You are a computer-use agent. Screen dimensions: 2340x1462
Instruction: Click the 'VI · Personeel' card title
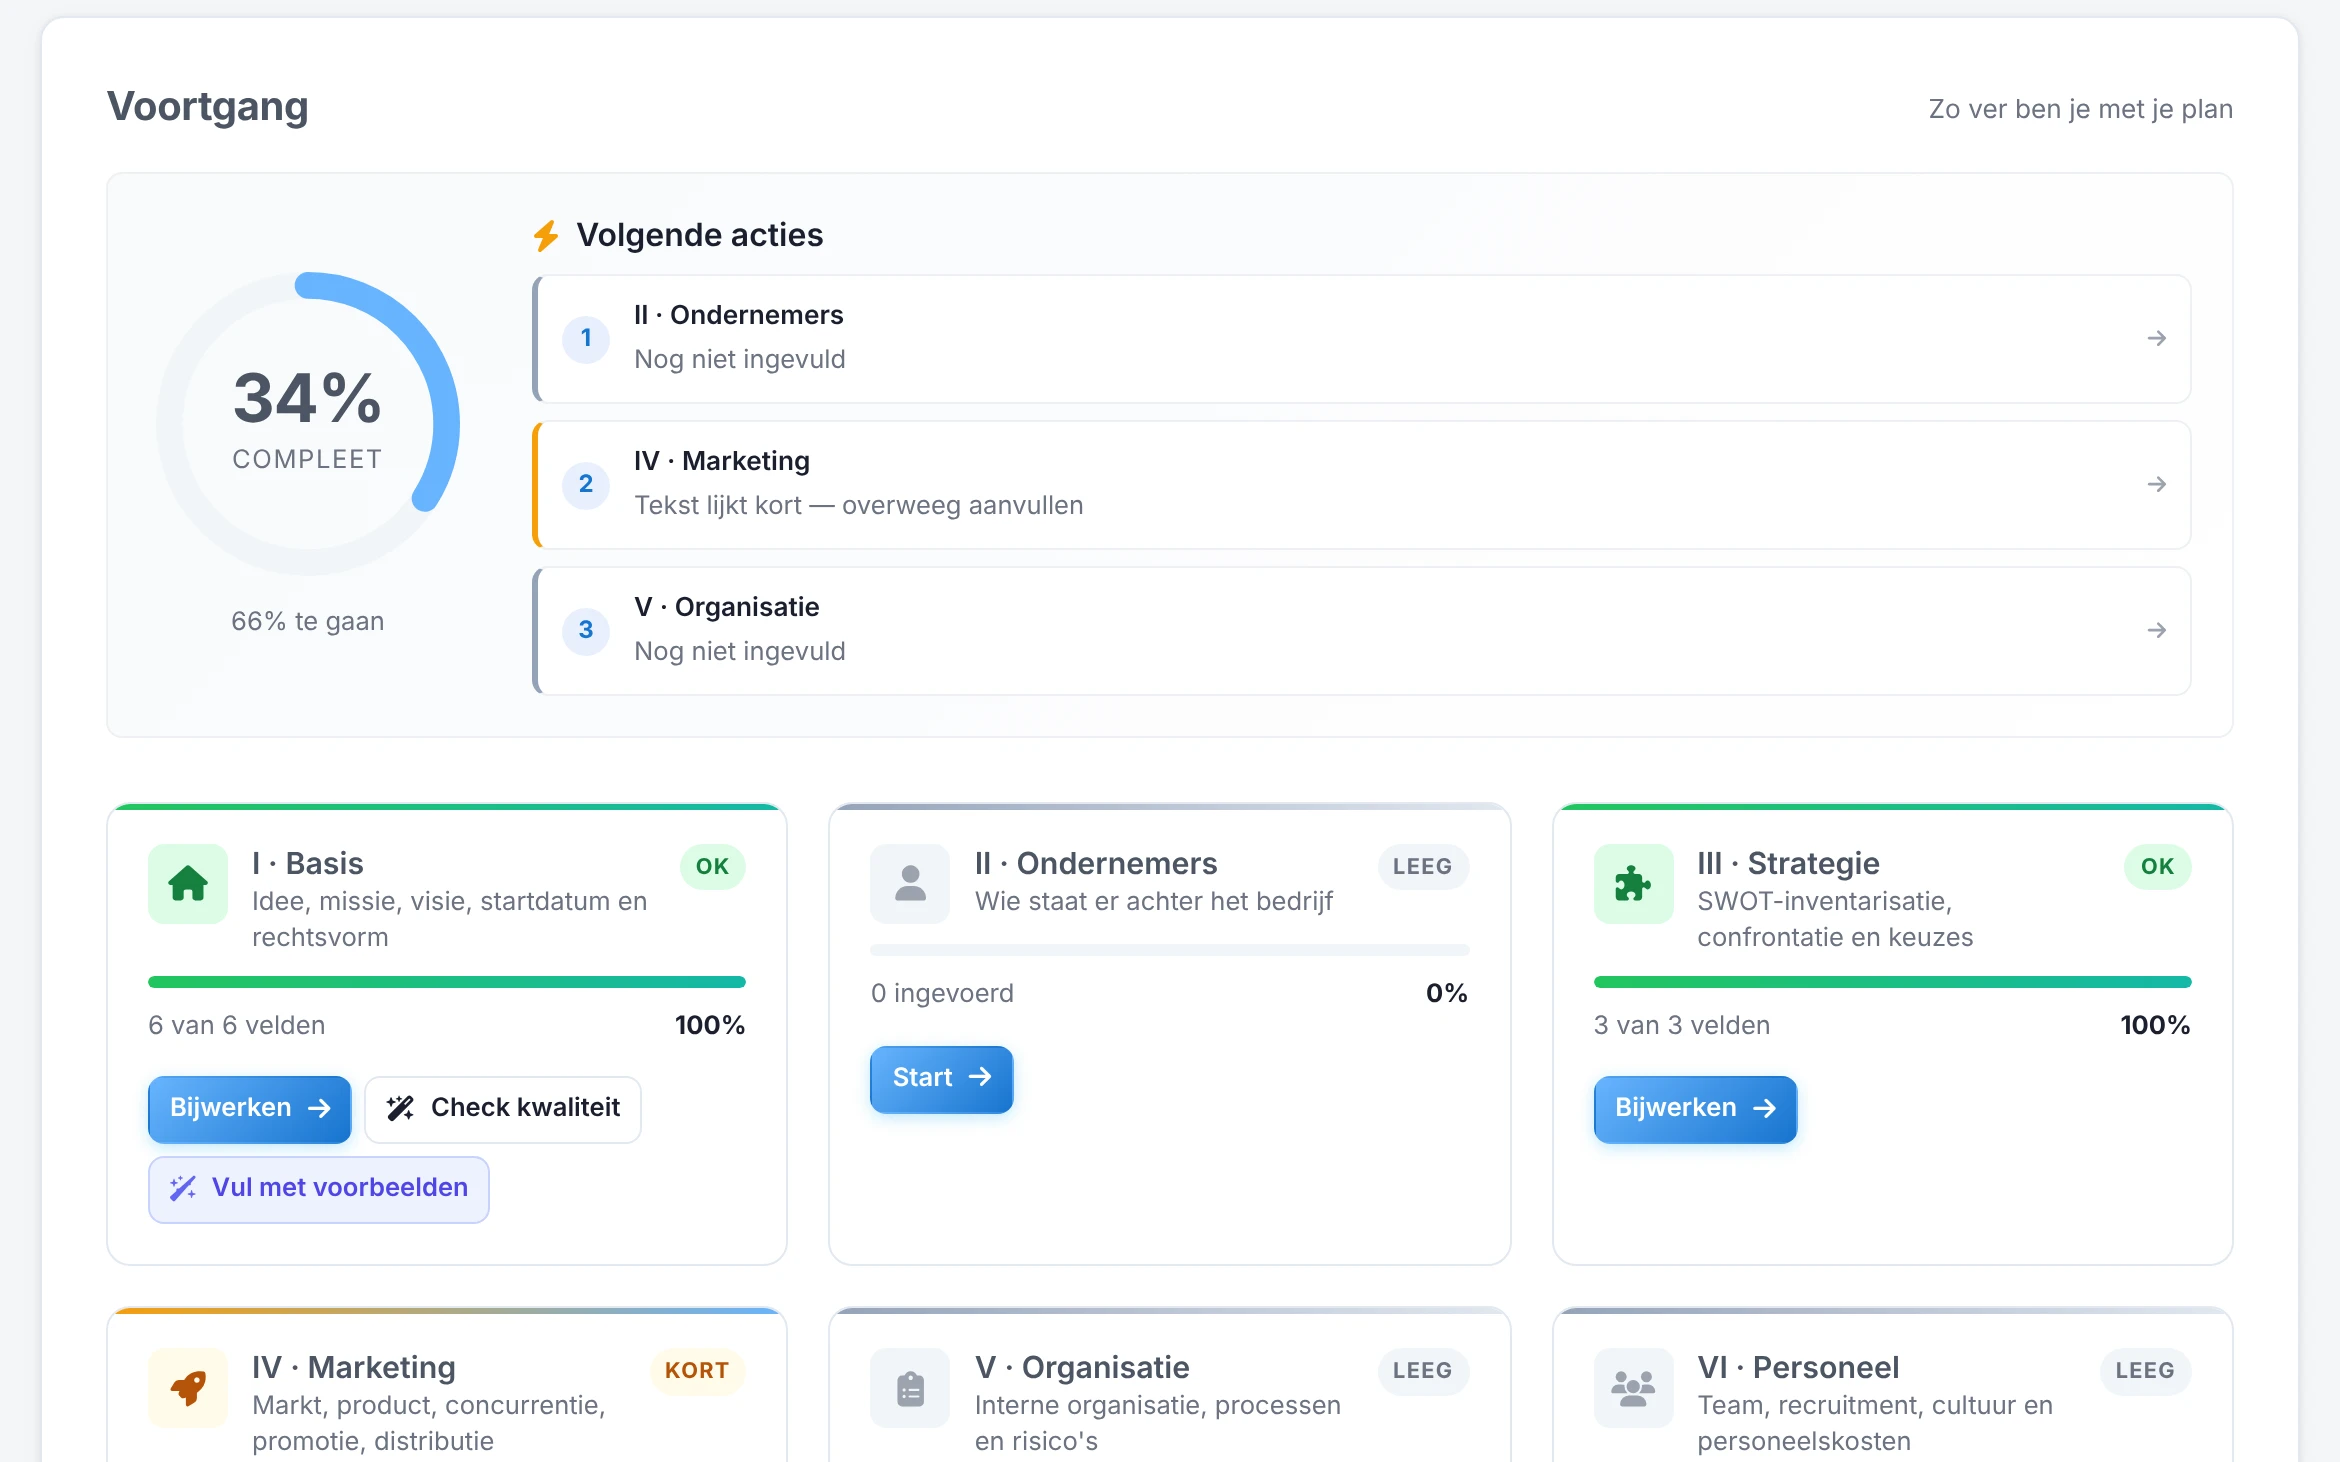pyautogui.click(x=1798, y=1367)
